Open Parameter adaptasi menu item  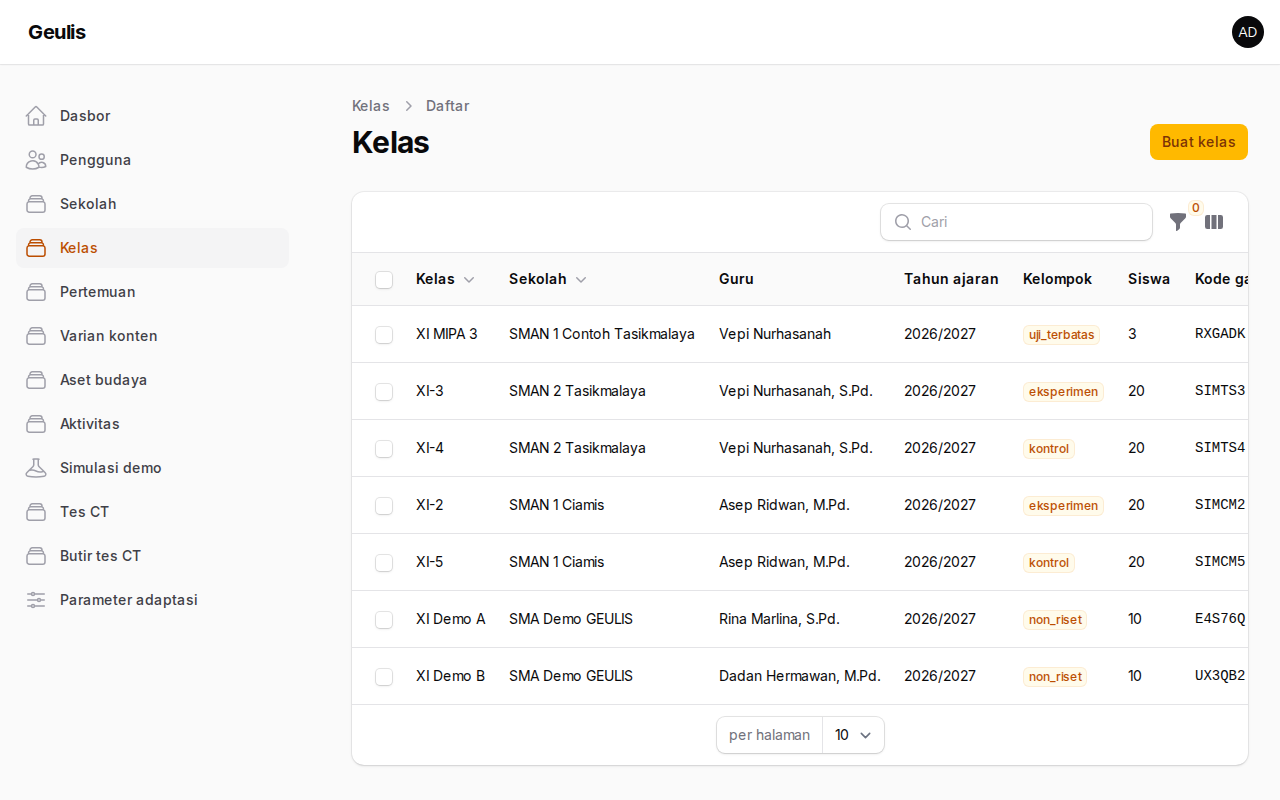pos(152,600)
